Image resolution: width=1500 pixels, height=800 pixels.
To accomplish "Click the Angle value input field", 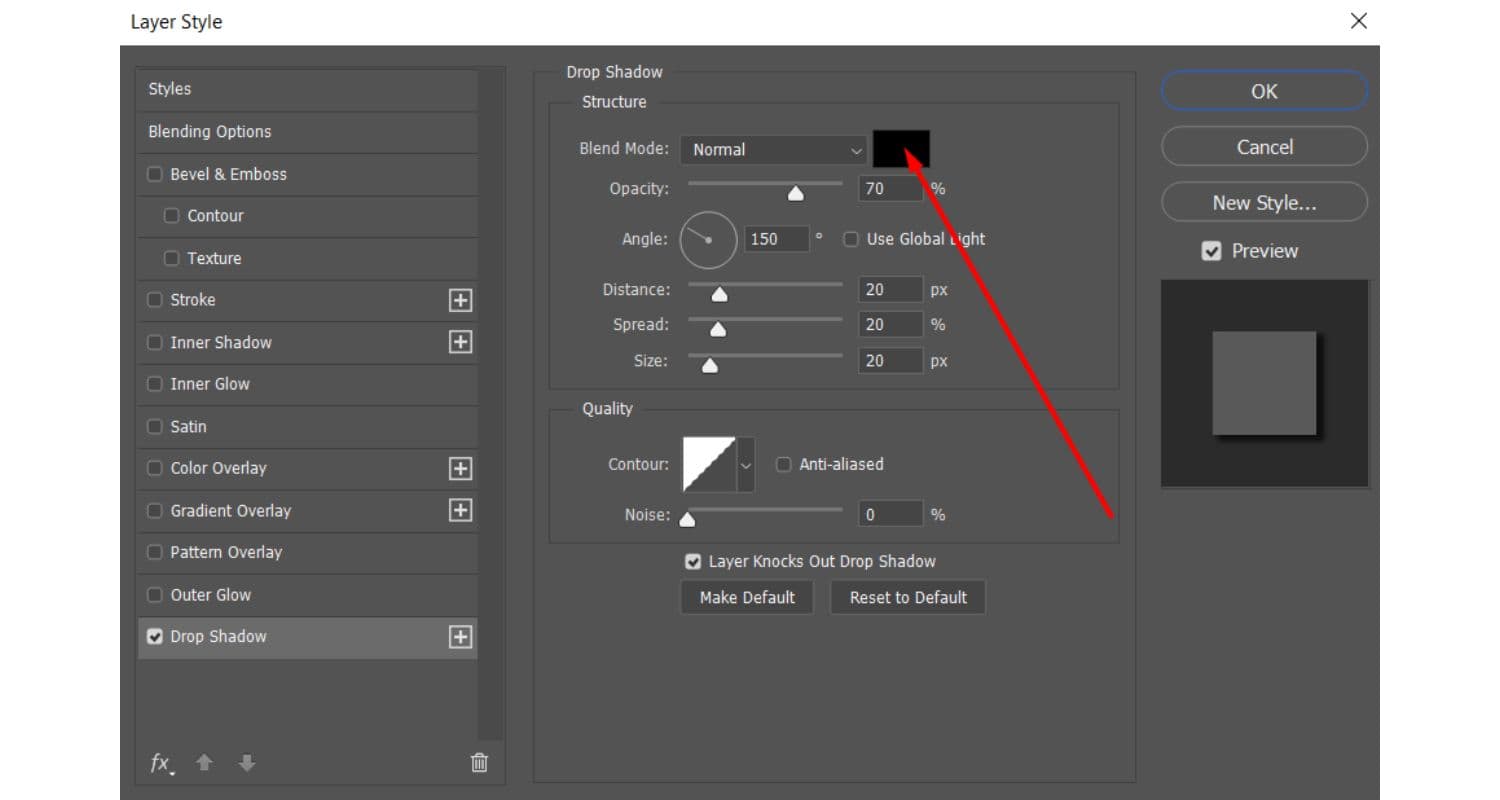I will [776, 239].
